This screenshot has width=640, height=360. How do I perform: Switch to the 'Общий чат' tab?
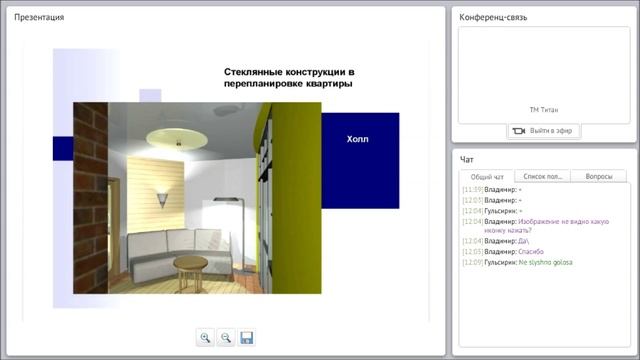(x=487, y=177)
